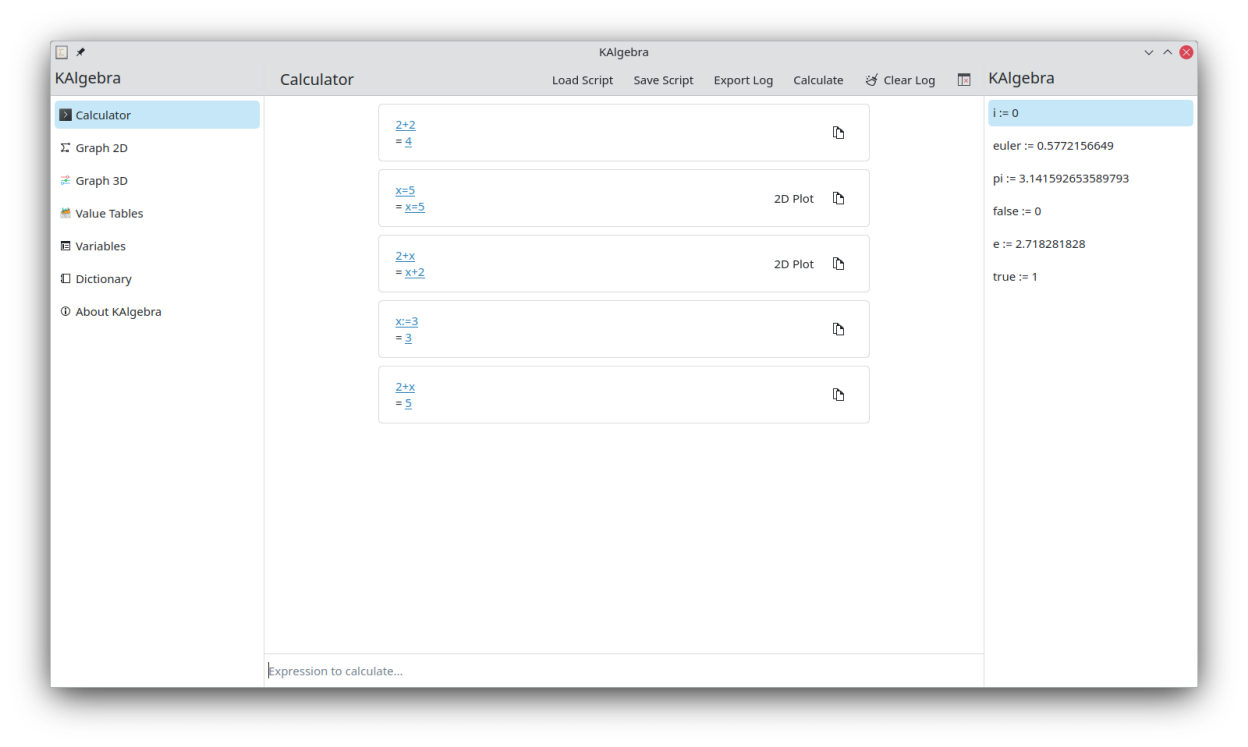Click the Clear Log broom icon
The width and height of the screenshot is (1248, 747).
pos(872,80)
